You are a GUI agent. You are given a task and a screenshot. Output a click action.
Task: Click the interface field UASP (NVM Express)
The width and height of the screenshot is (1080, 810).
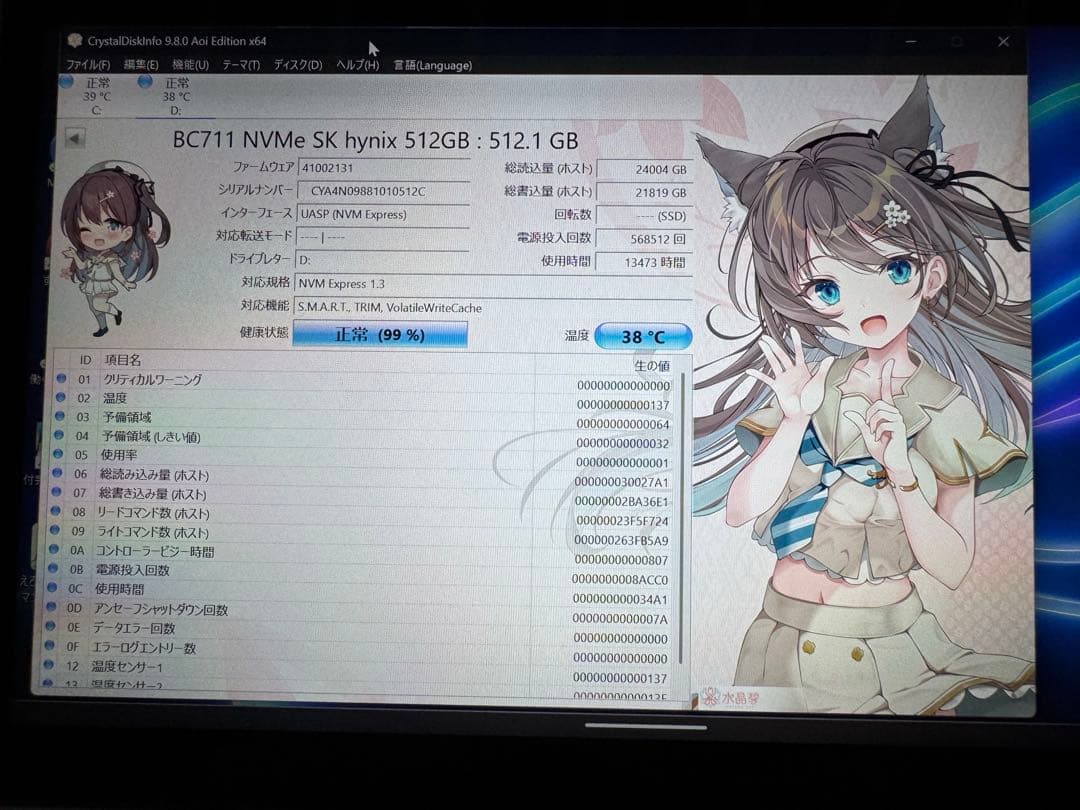click(384, 214)
